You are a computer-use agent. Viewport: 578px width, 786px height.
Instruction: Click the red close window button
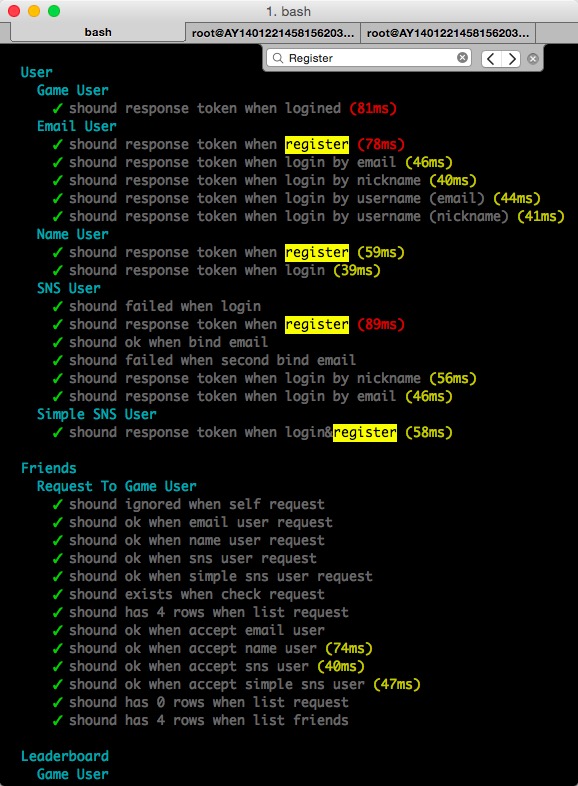(14, 11)
